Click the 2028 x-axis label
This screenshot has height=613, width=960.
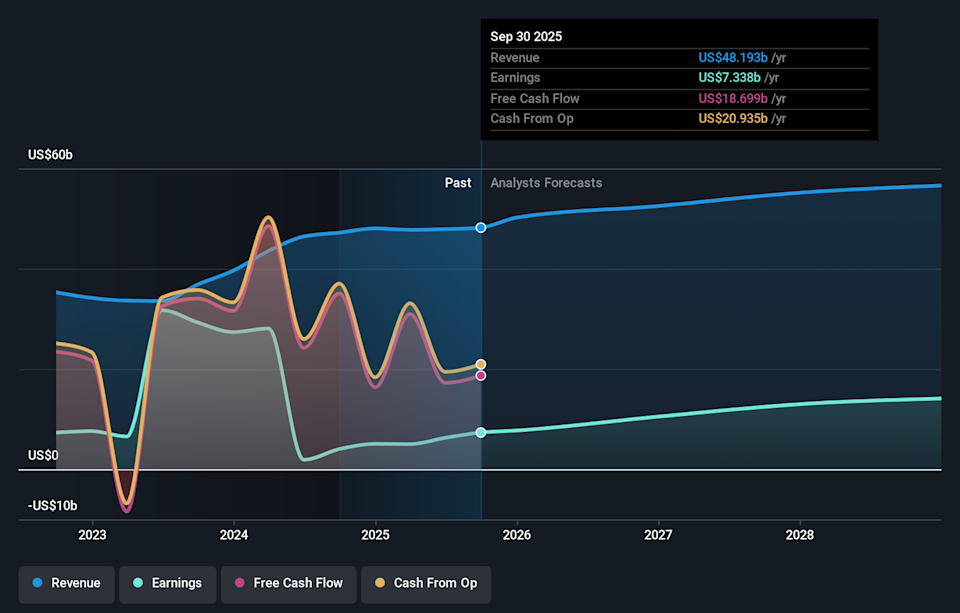coord(800,535)
